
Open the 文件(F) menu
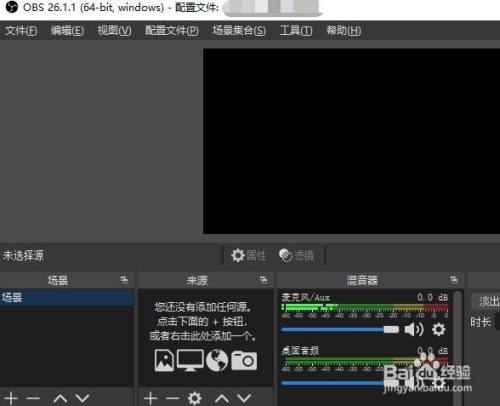pos(21,31)
